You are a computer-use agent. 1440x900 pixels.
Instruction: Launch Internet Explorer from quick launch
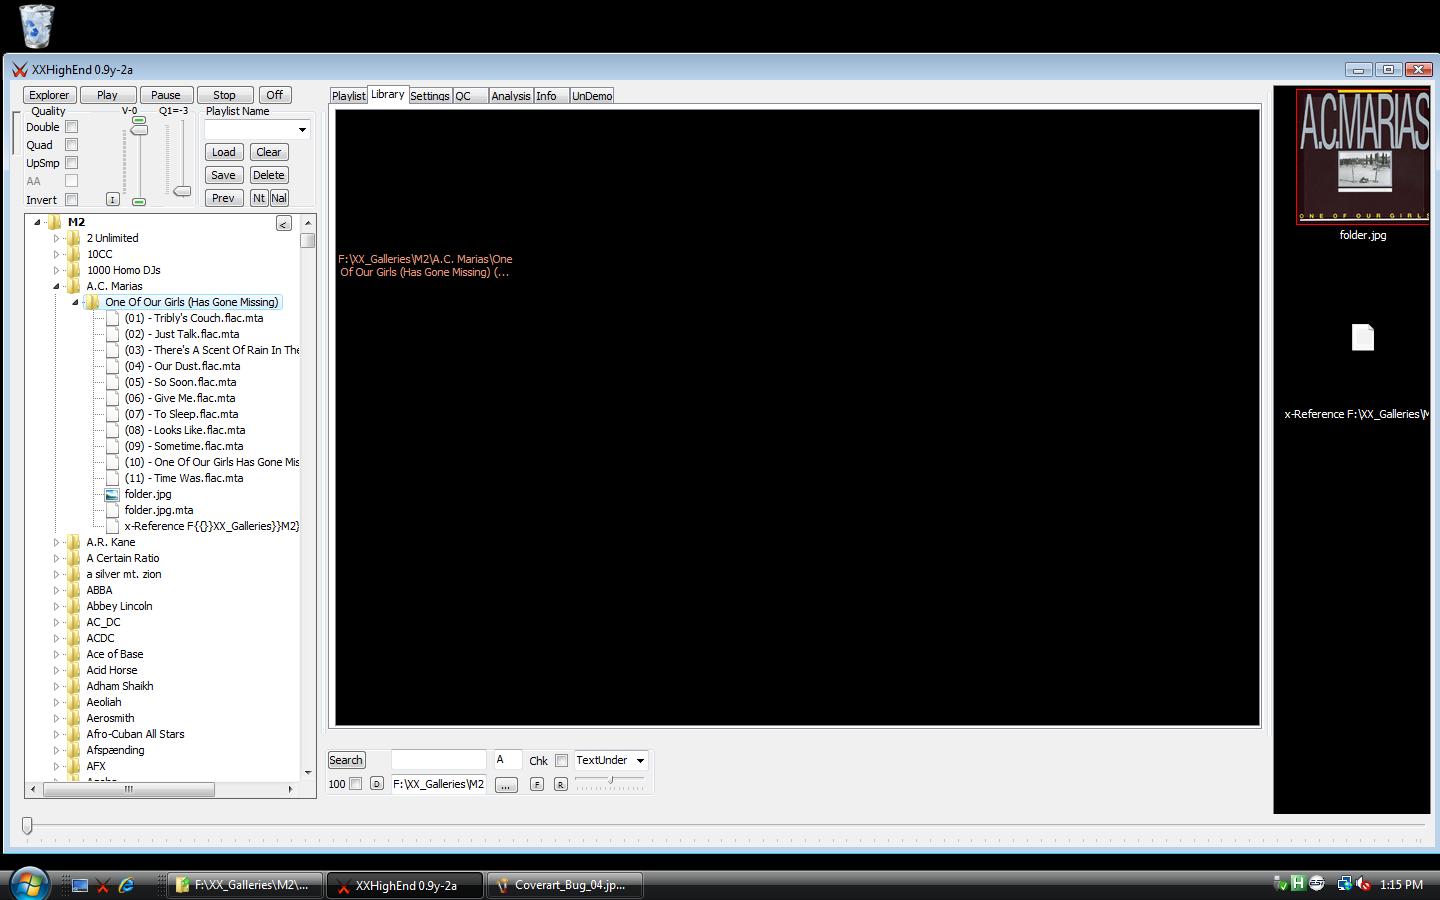[126, 885]
